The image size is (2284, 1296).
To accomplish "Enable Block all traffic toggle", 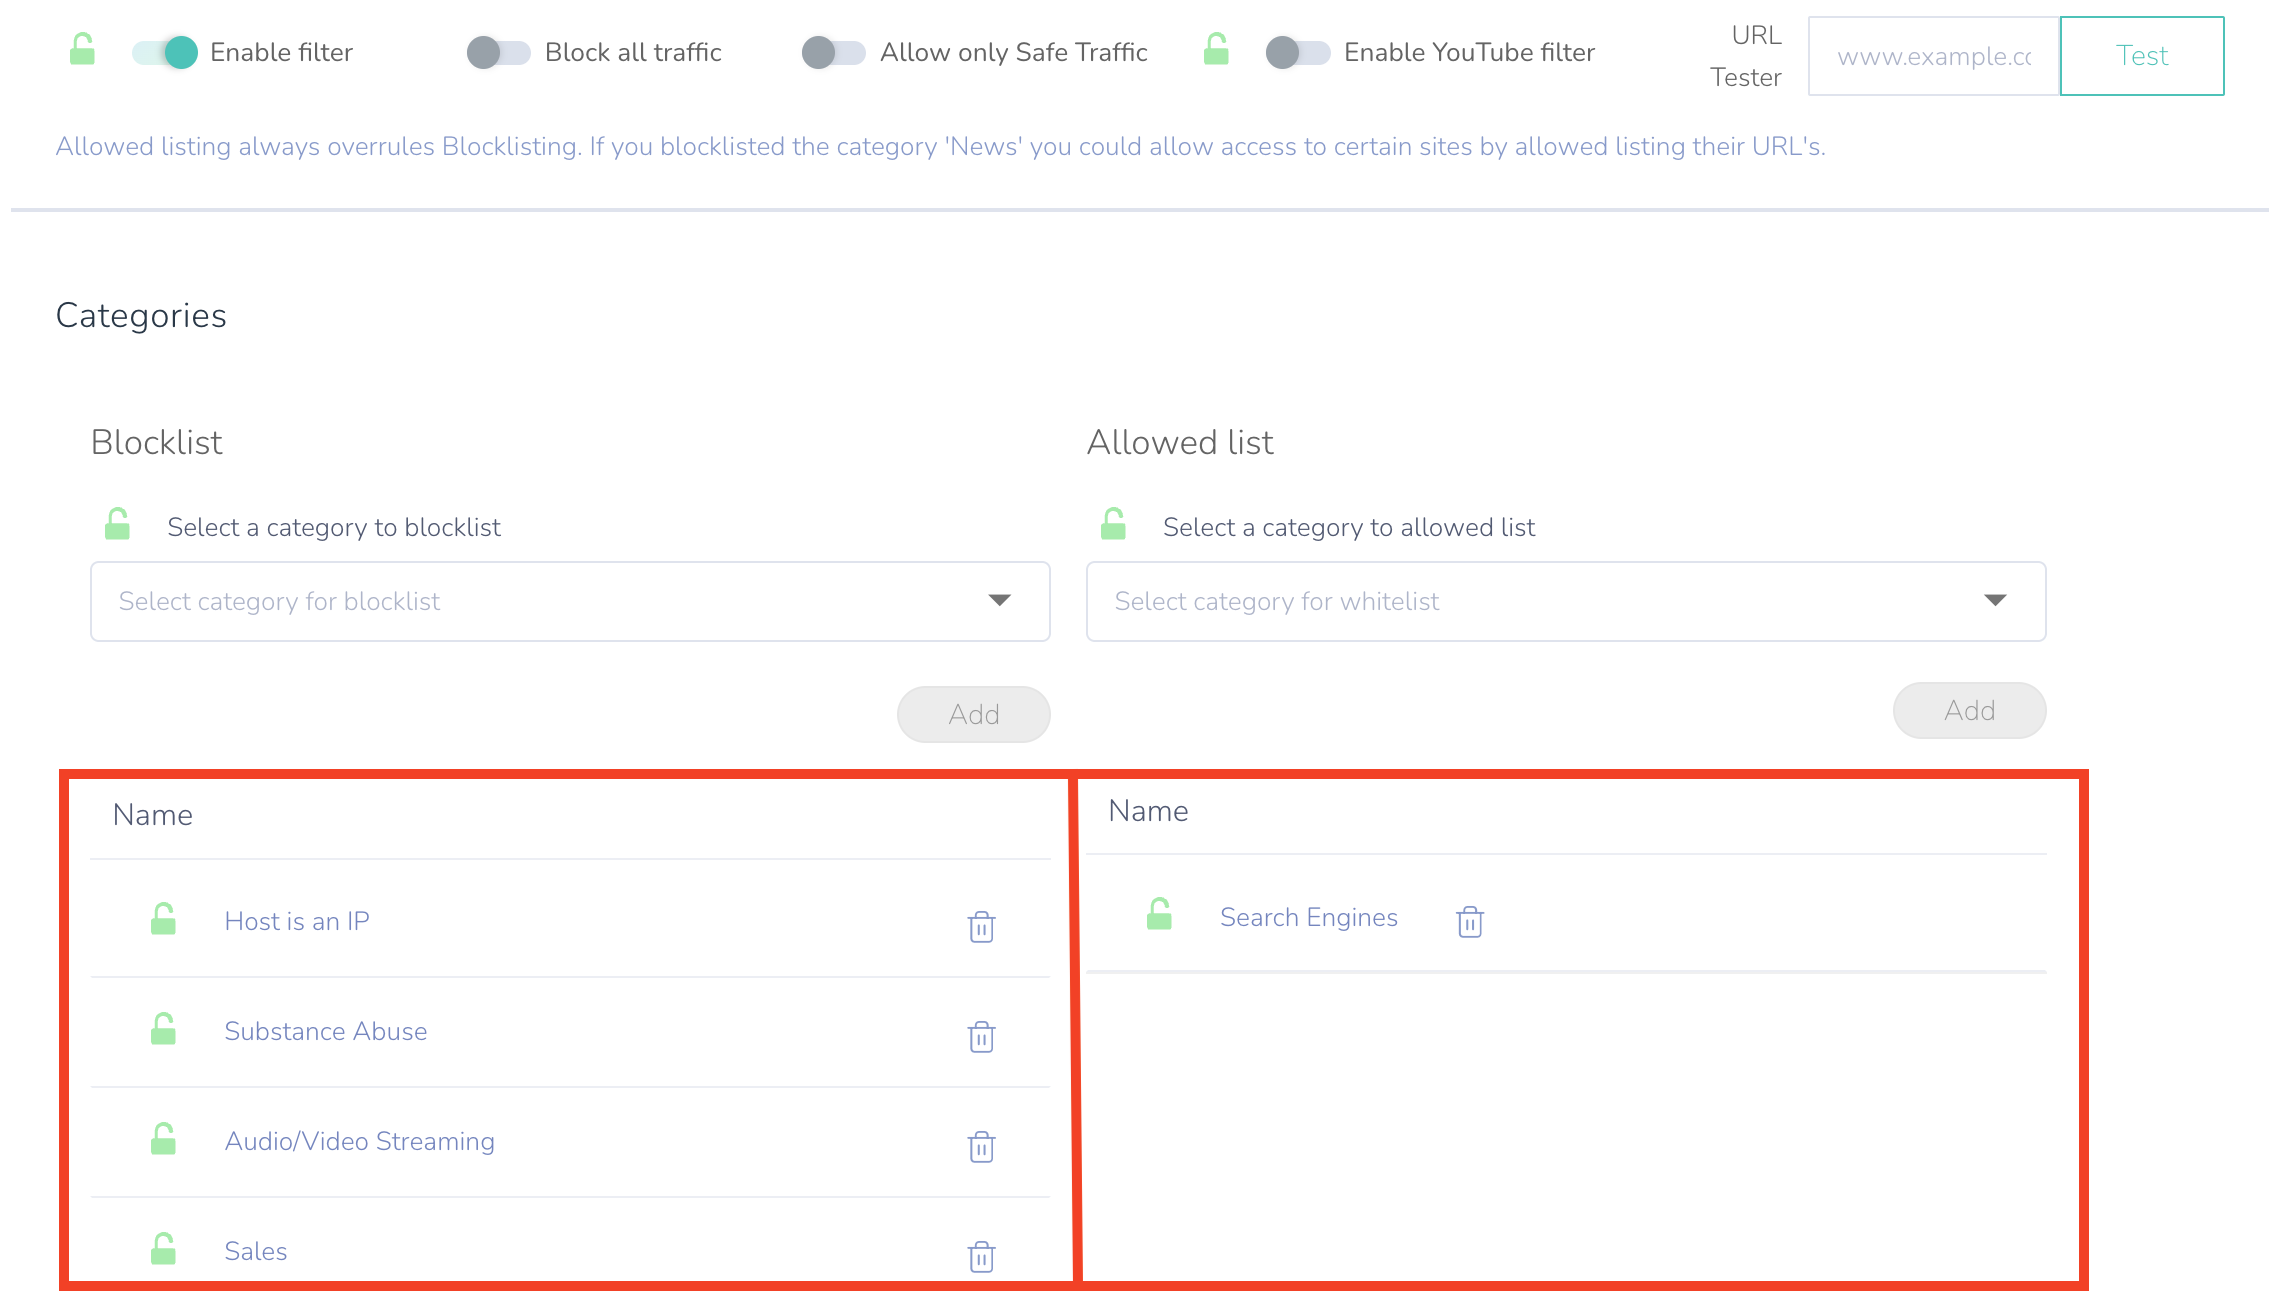I will click(x=498, y=52).
